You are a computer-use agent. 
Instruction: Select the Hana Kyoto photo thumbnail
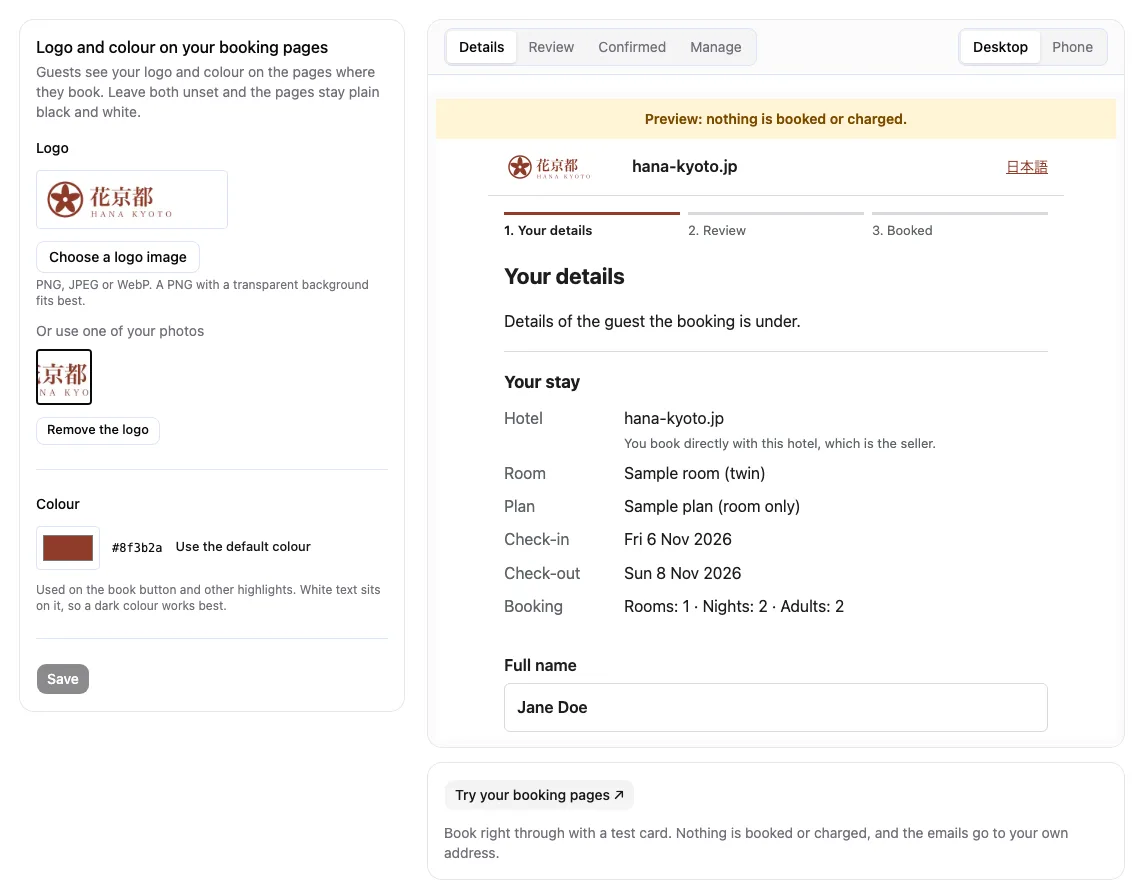[64, 377]
